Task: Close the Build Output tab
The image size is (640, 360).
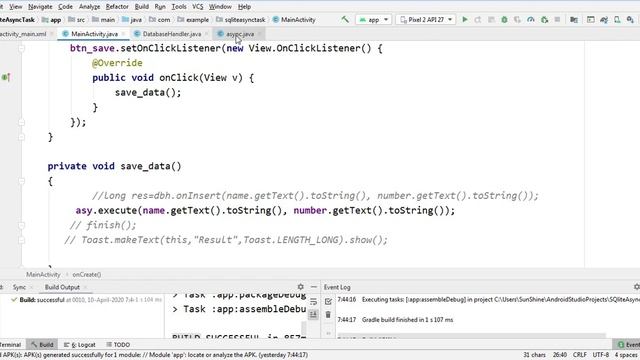Action: click(85, 287)
